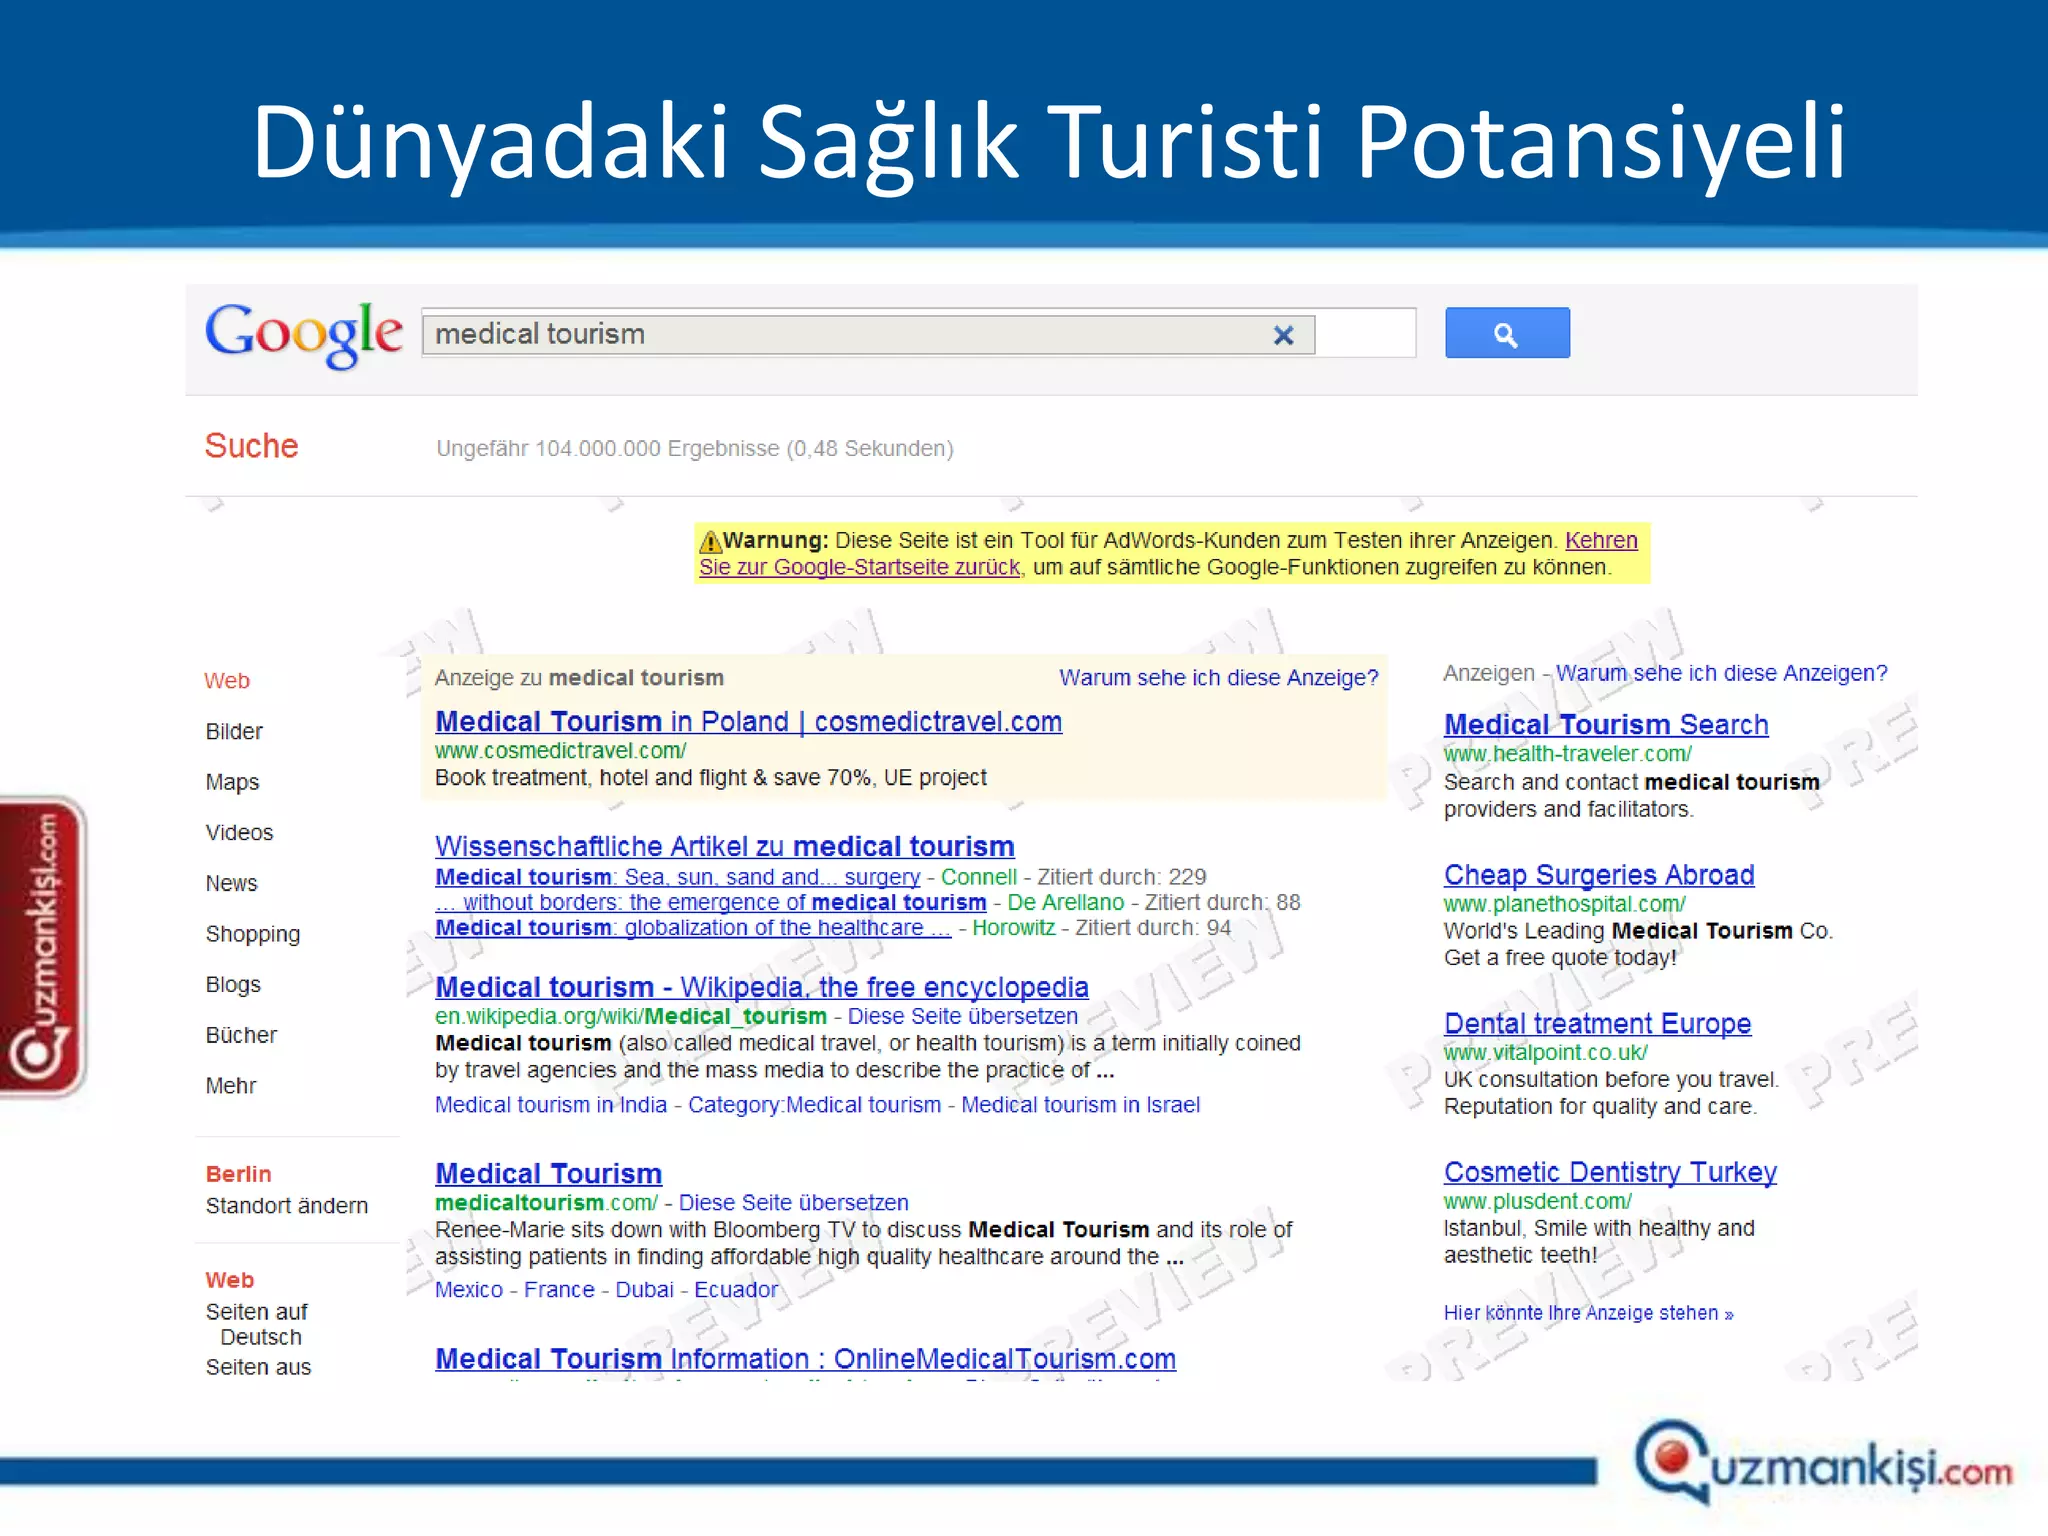The image size is (2048, 1536).
Task: Open the News search category
Action: click(231, 884)
